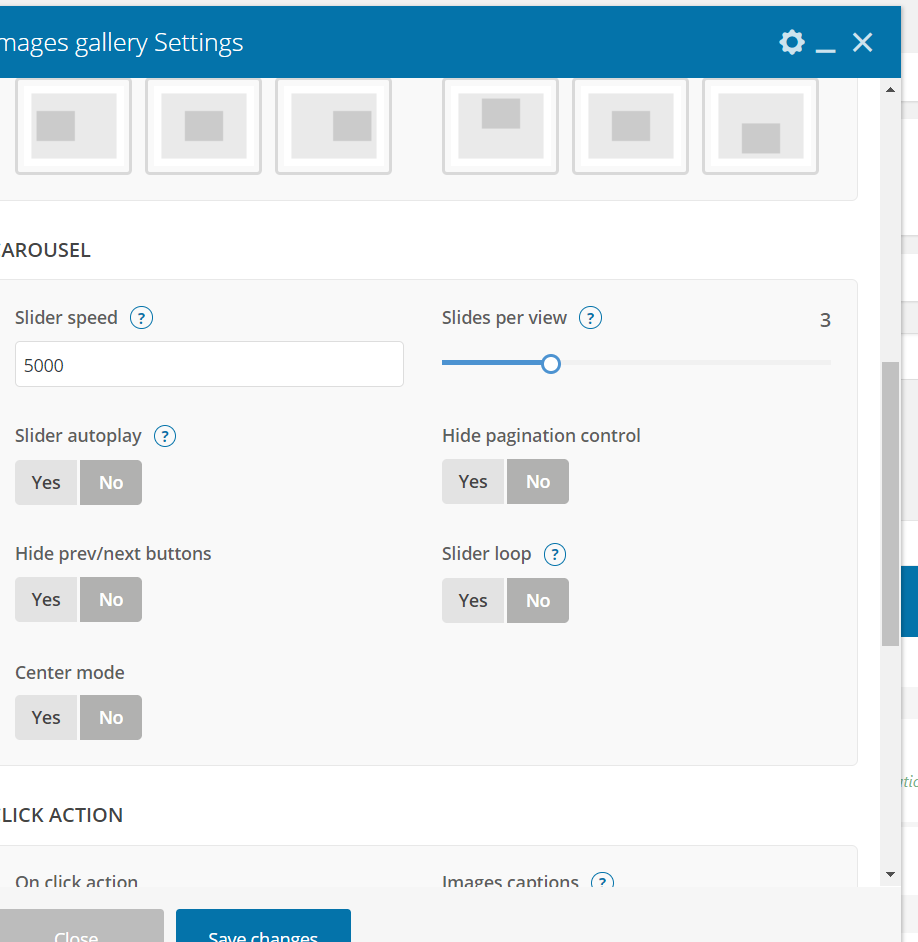Open help tooltip for Slider speed
Viewport: 918px width, 942px height.
point(141,318)
